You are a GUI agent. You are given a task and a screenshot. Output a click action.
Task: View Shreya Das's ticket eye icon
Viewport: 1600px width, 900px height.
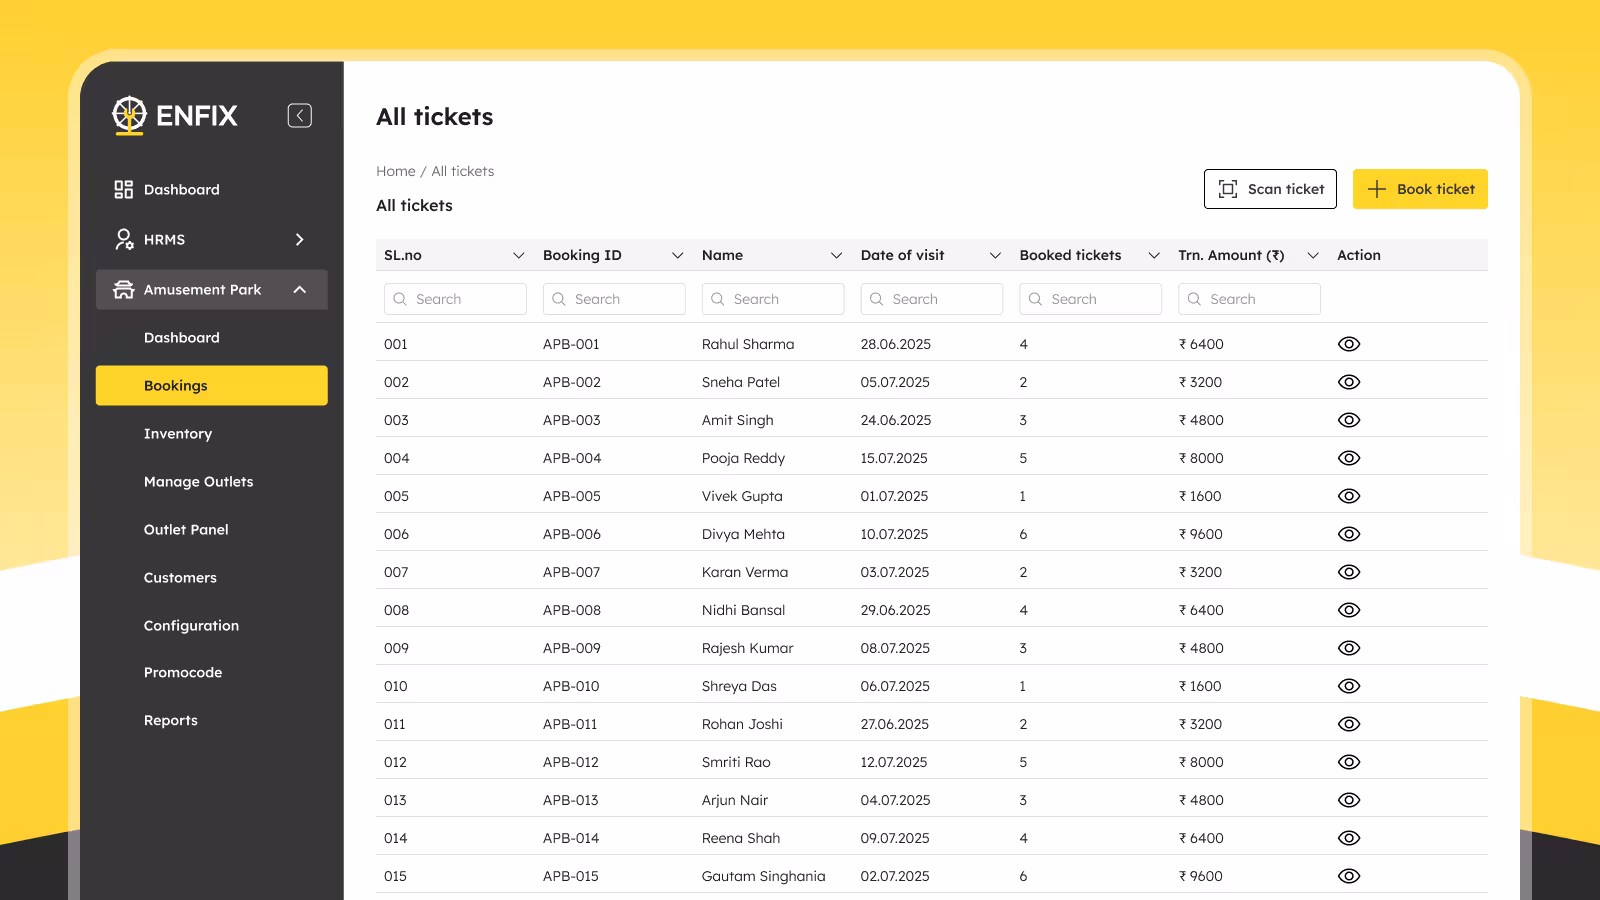[x=1349, y=686]
